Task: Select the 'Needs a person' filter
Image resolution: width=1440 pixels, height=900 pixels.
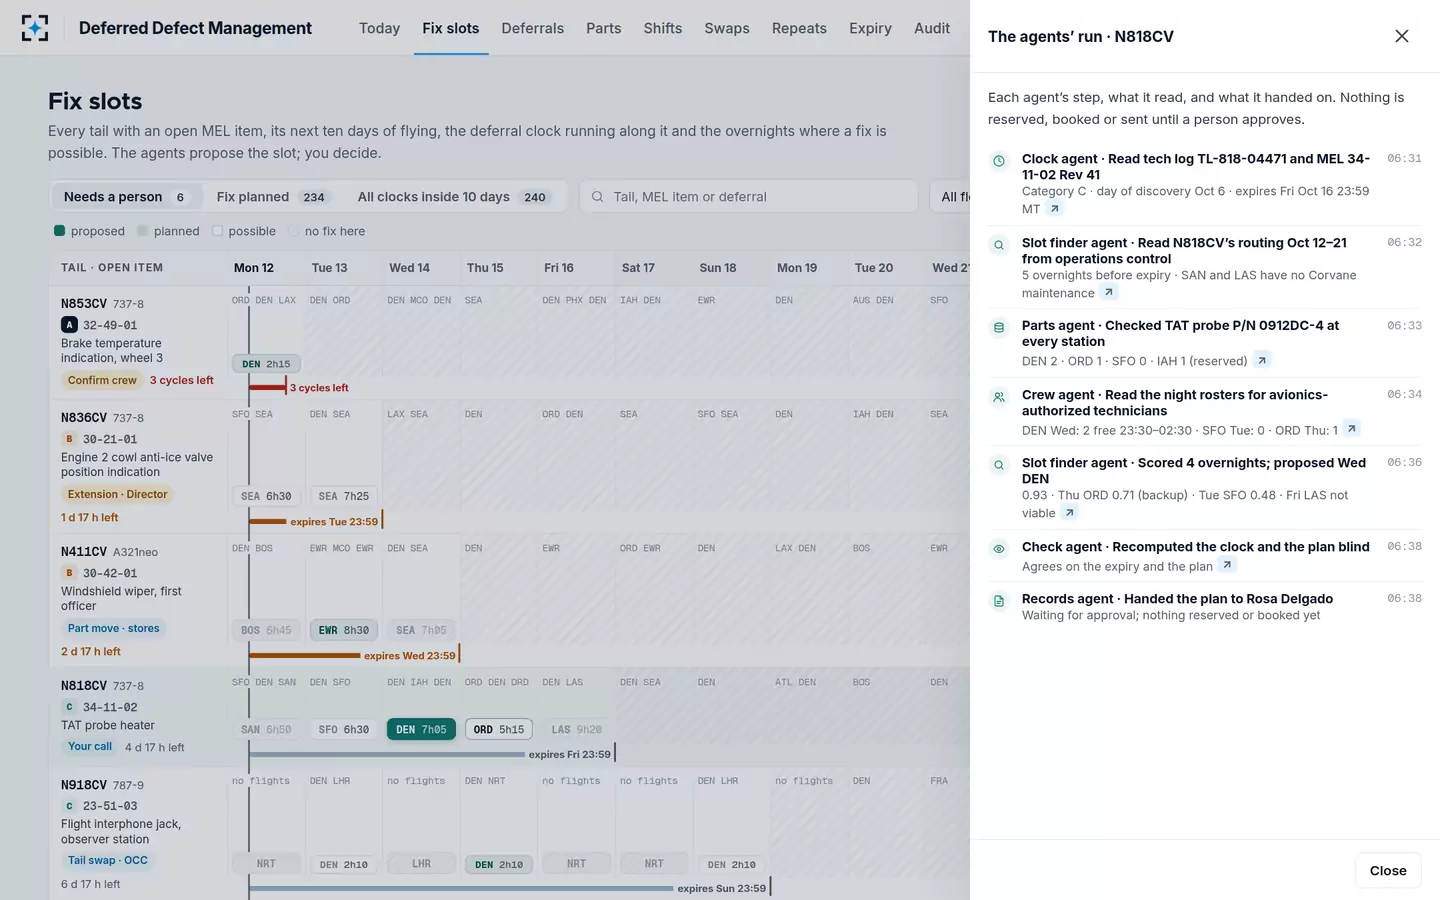Action: 125,197
